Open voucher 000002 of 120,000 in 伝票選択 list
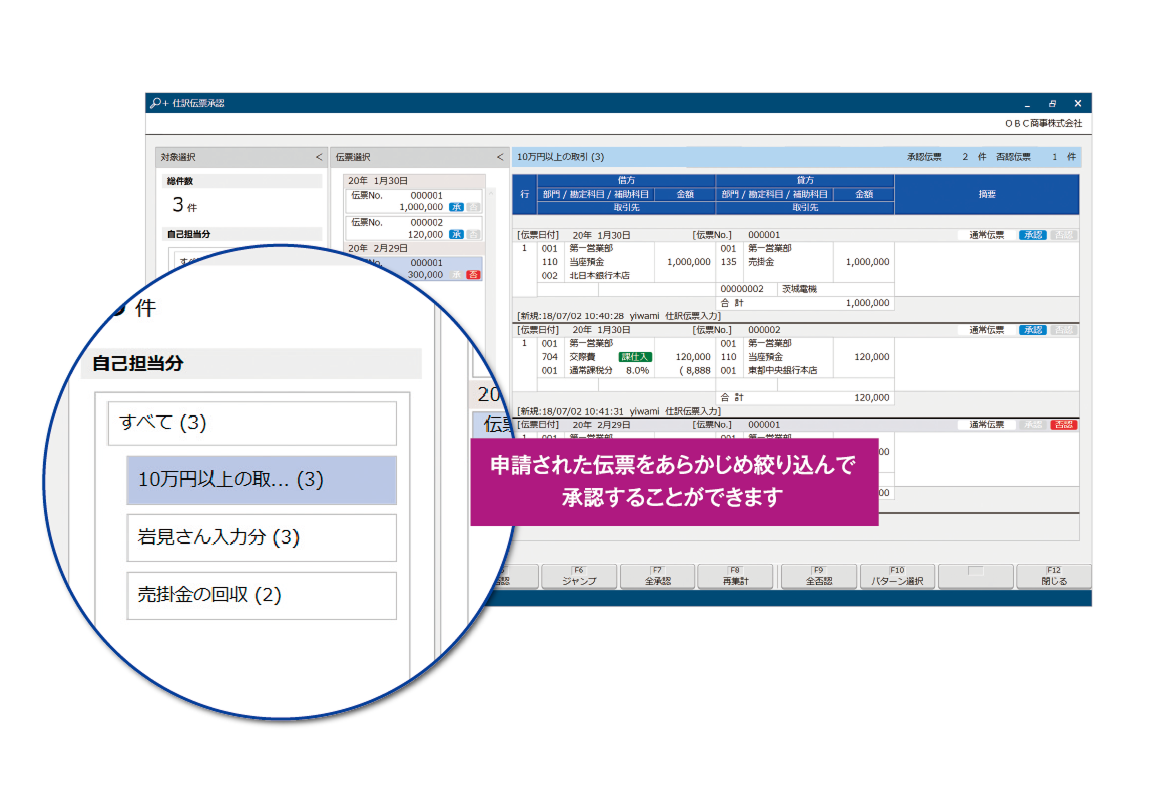The height and width of the screenshot is (797, 1156). [x=414, y=229]
